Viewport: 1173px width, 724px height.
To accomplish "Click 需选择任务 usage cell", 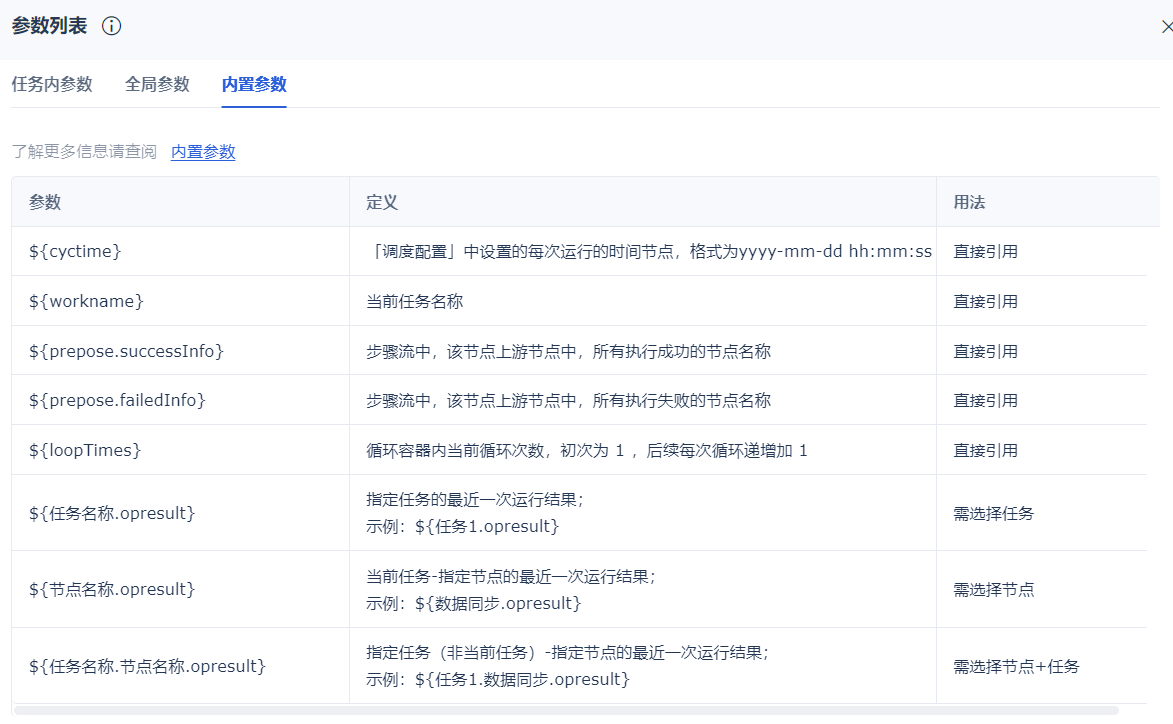I will tap(993, 513).
